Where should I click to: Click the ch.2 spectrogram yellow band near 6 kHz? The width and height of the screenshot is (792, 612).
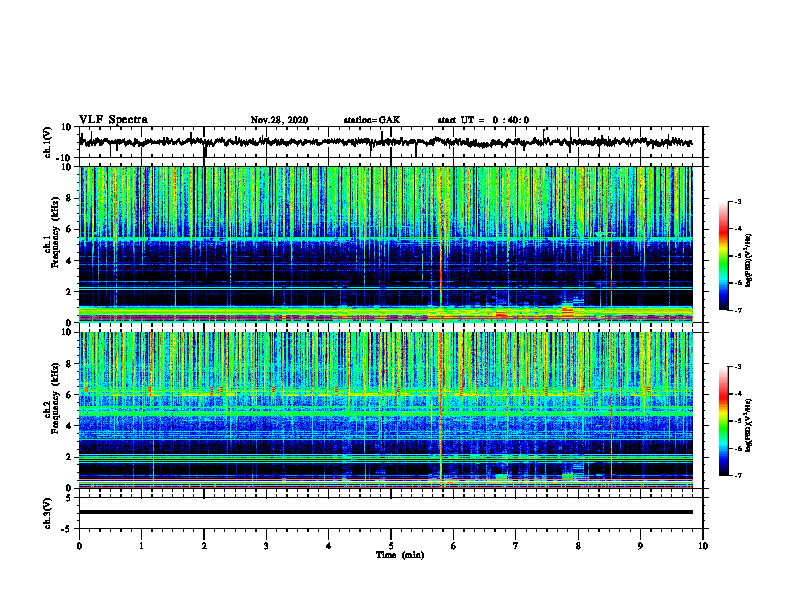pyautogui.click(x=385, y=393)
